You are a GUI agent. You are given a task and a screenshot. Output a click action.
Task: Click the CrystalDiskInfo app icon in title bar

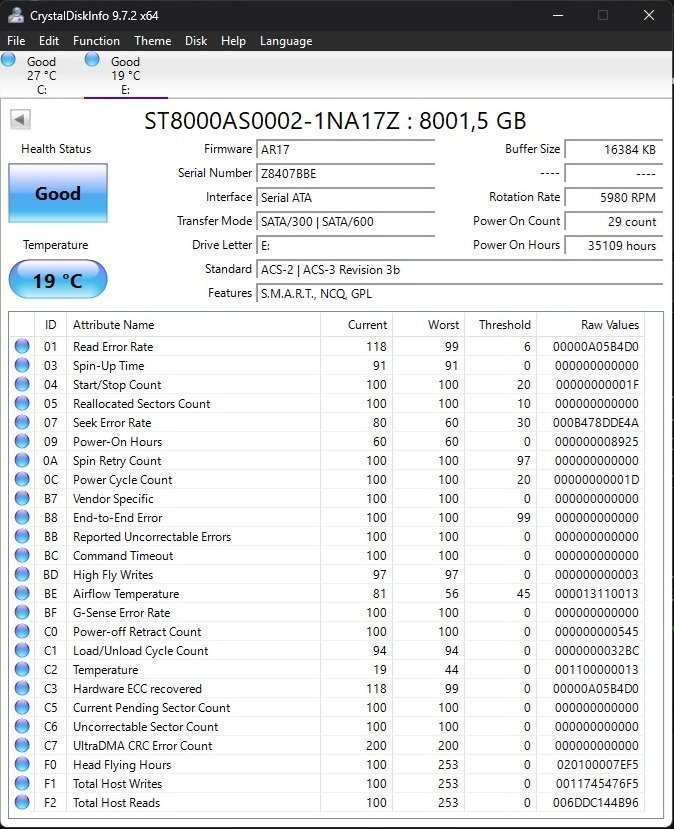point(16,15)
